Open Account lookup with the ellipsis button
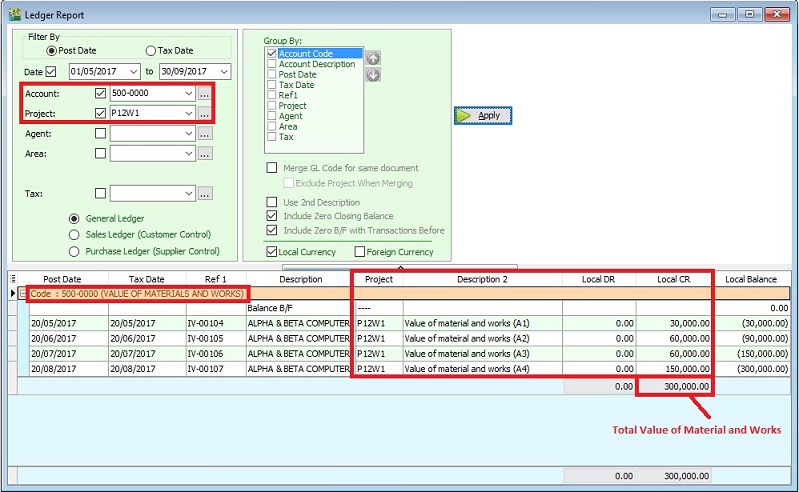 click(205, 93)
